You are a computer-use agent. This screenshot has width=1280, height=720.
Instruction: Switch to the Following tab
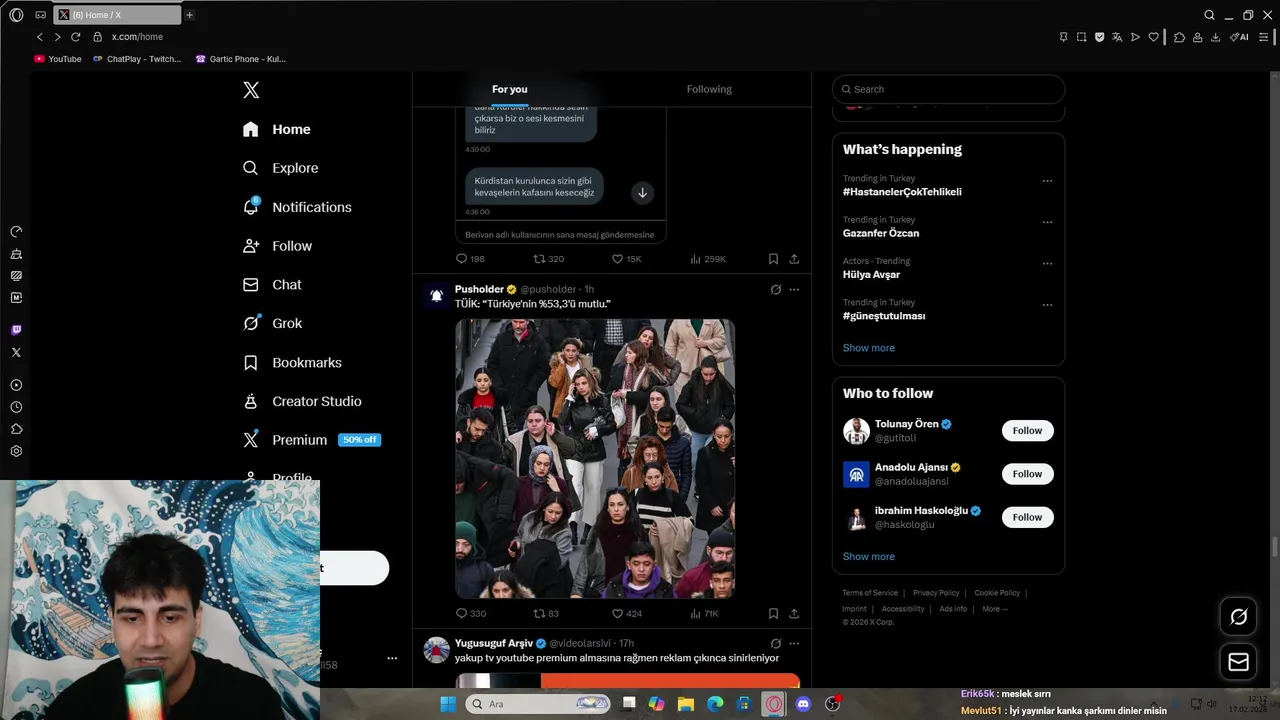[709, 89]
